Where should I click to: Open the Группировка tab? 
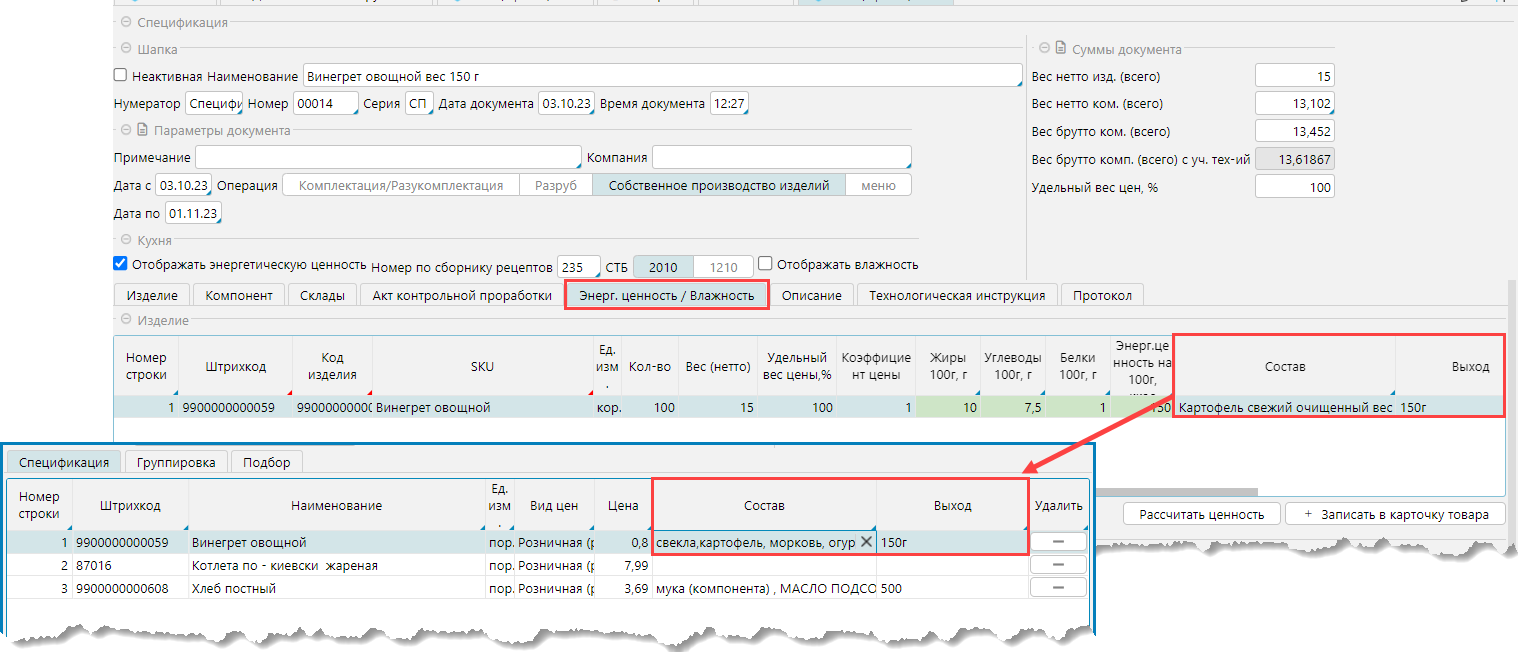pos(175,462)
